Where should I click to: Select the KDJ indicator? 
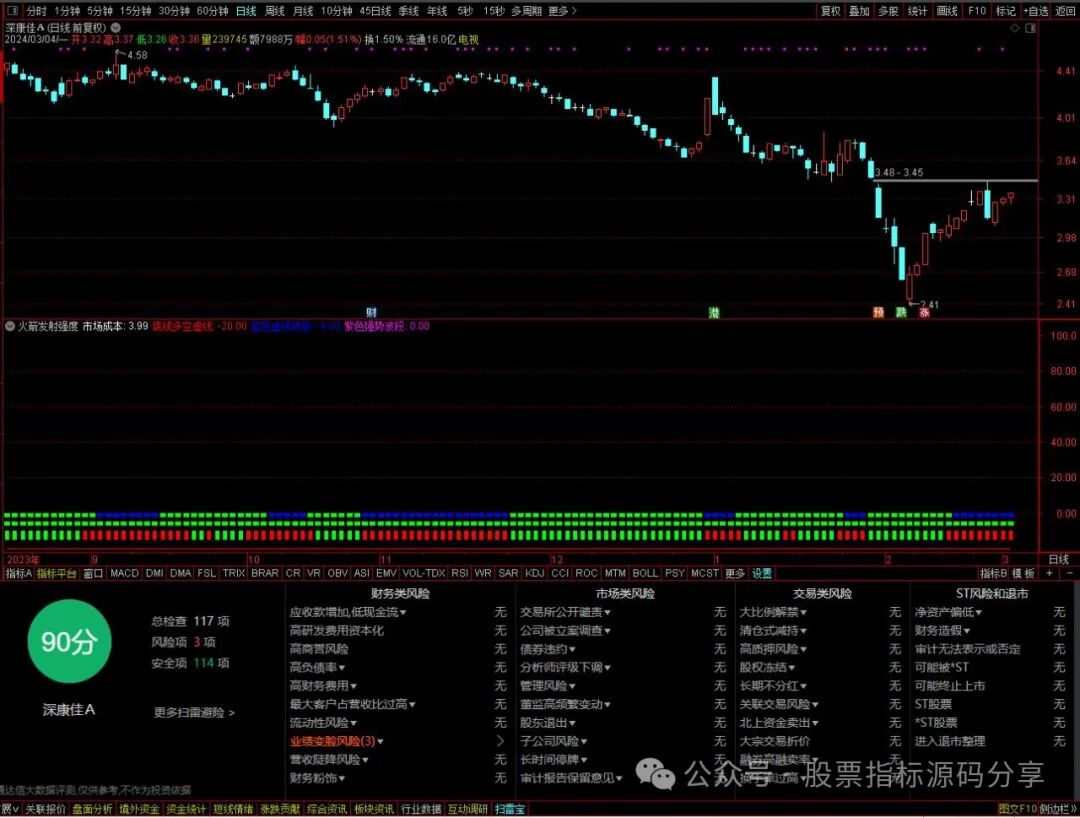coord(534,573)
